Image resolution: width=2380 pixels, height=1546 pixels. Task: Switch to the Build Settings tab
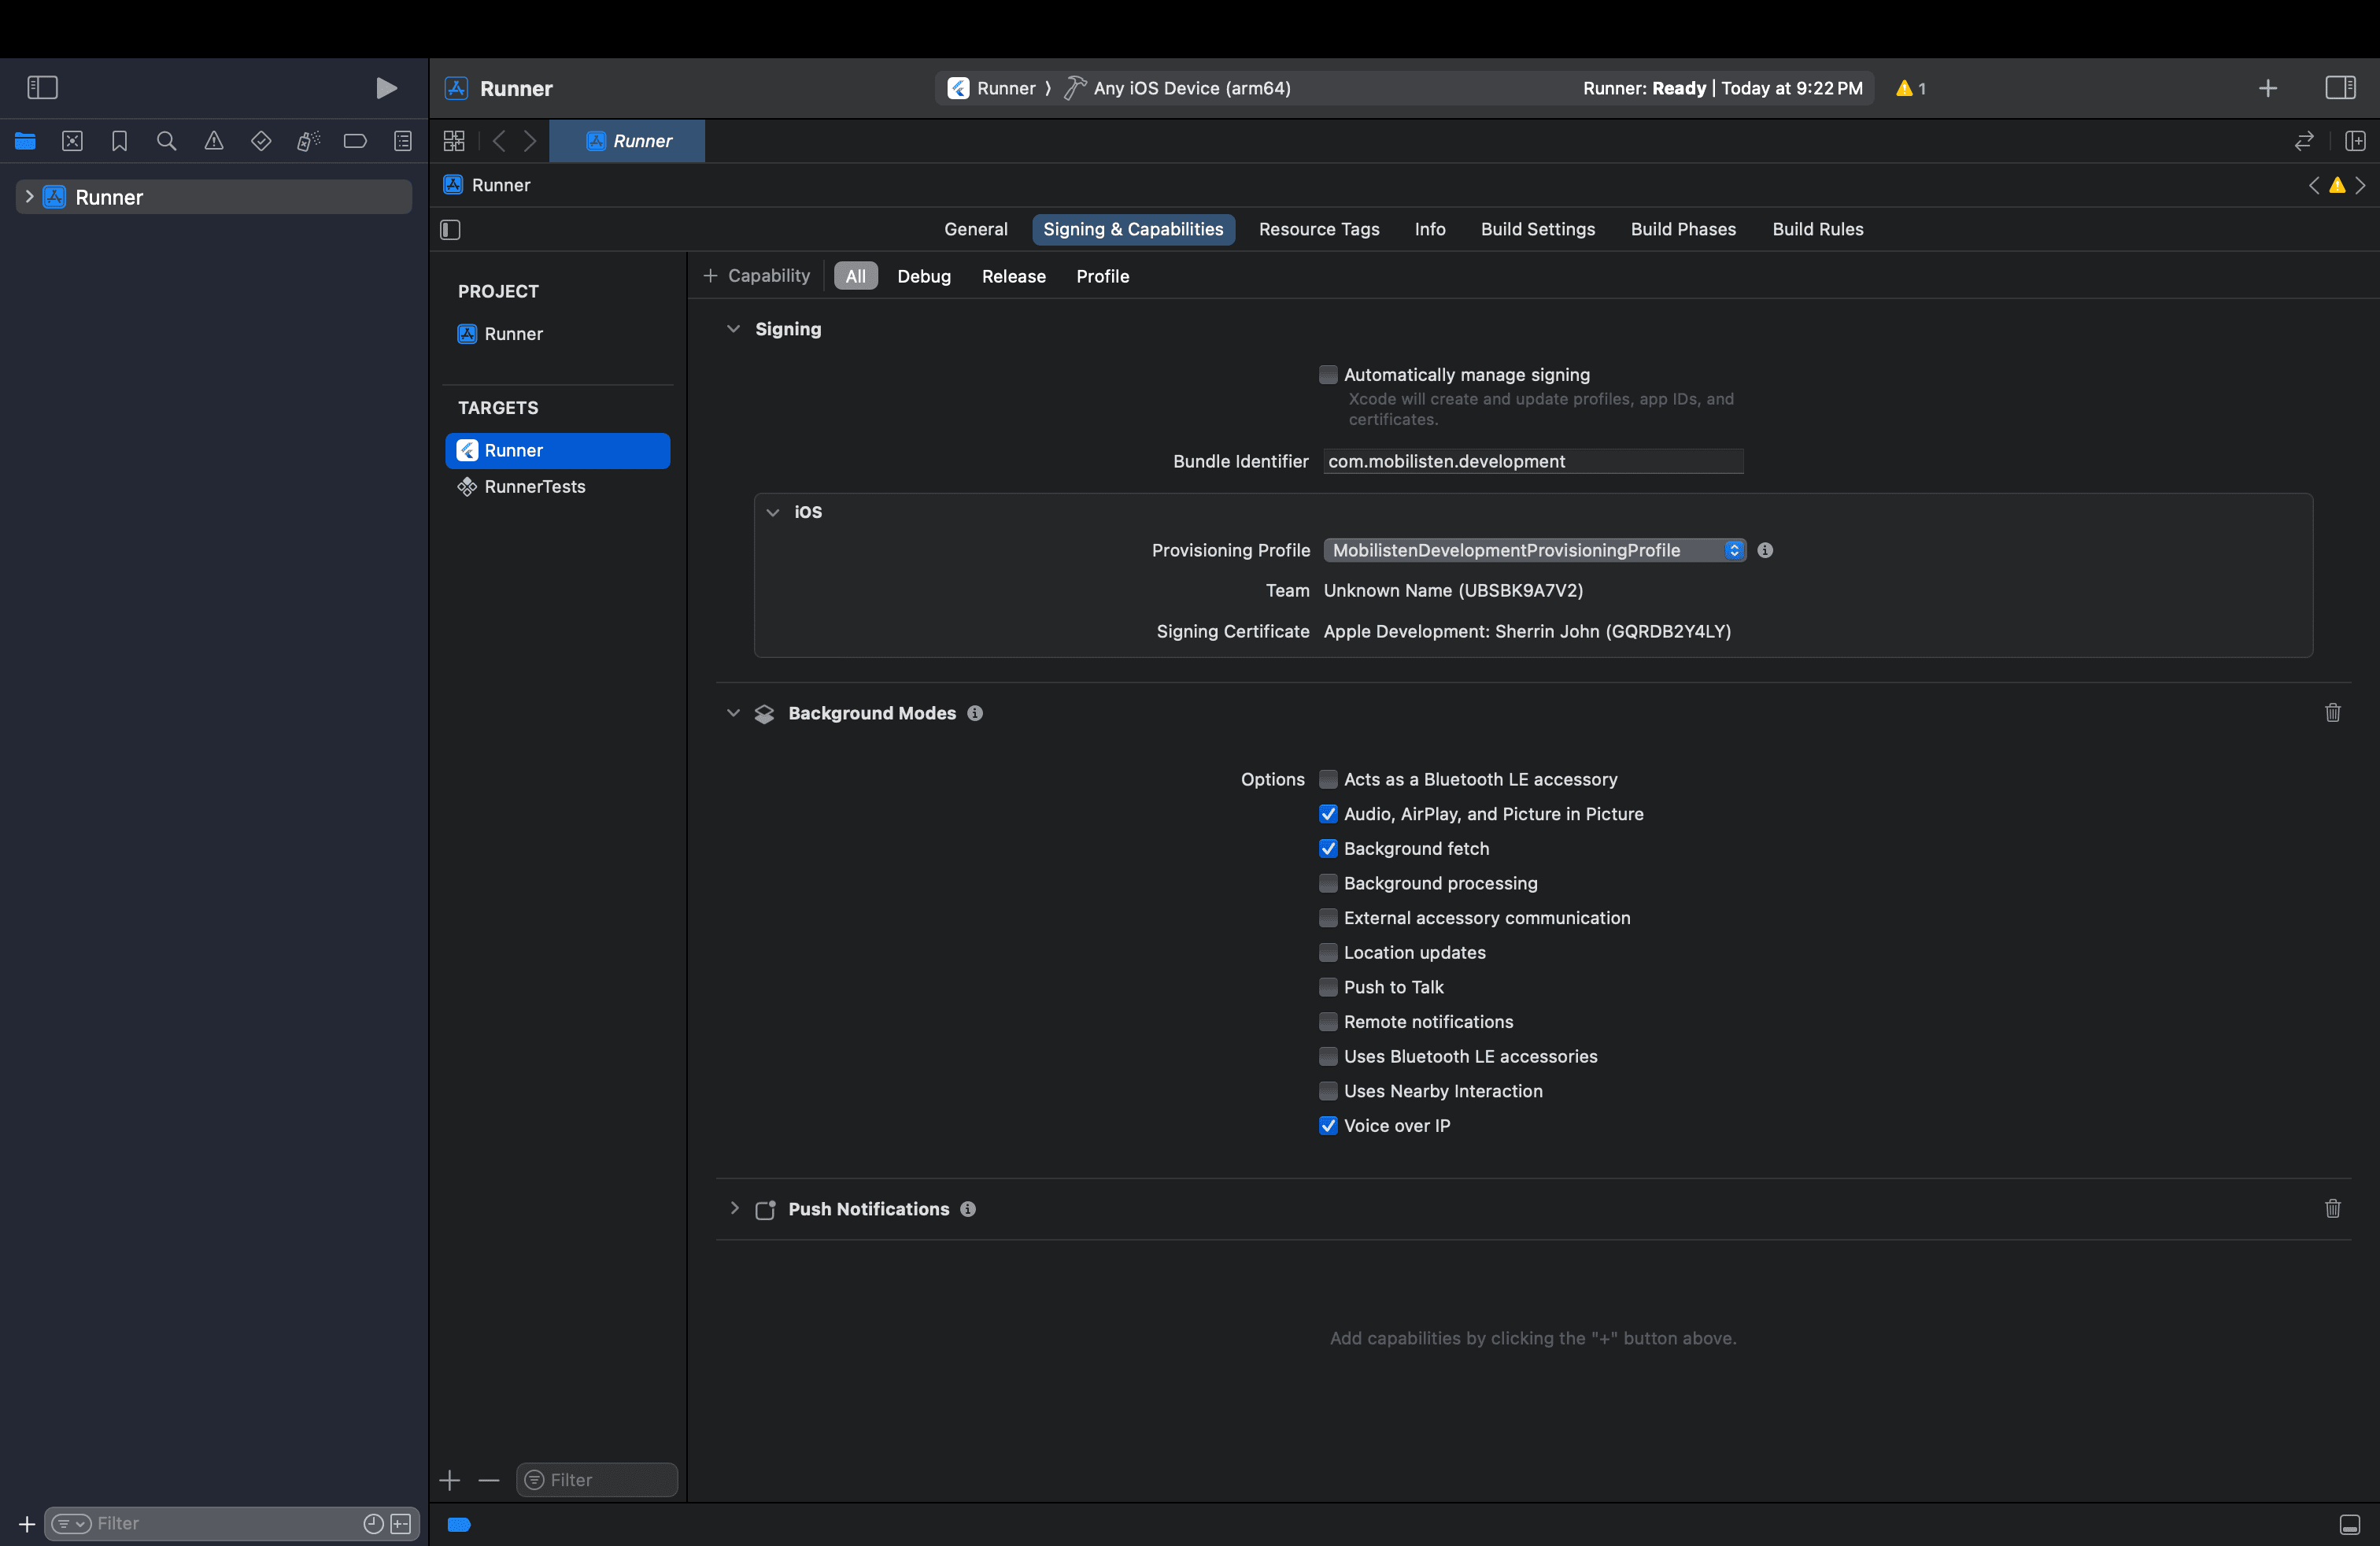coord(1537,229)
